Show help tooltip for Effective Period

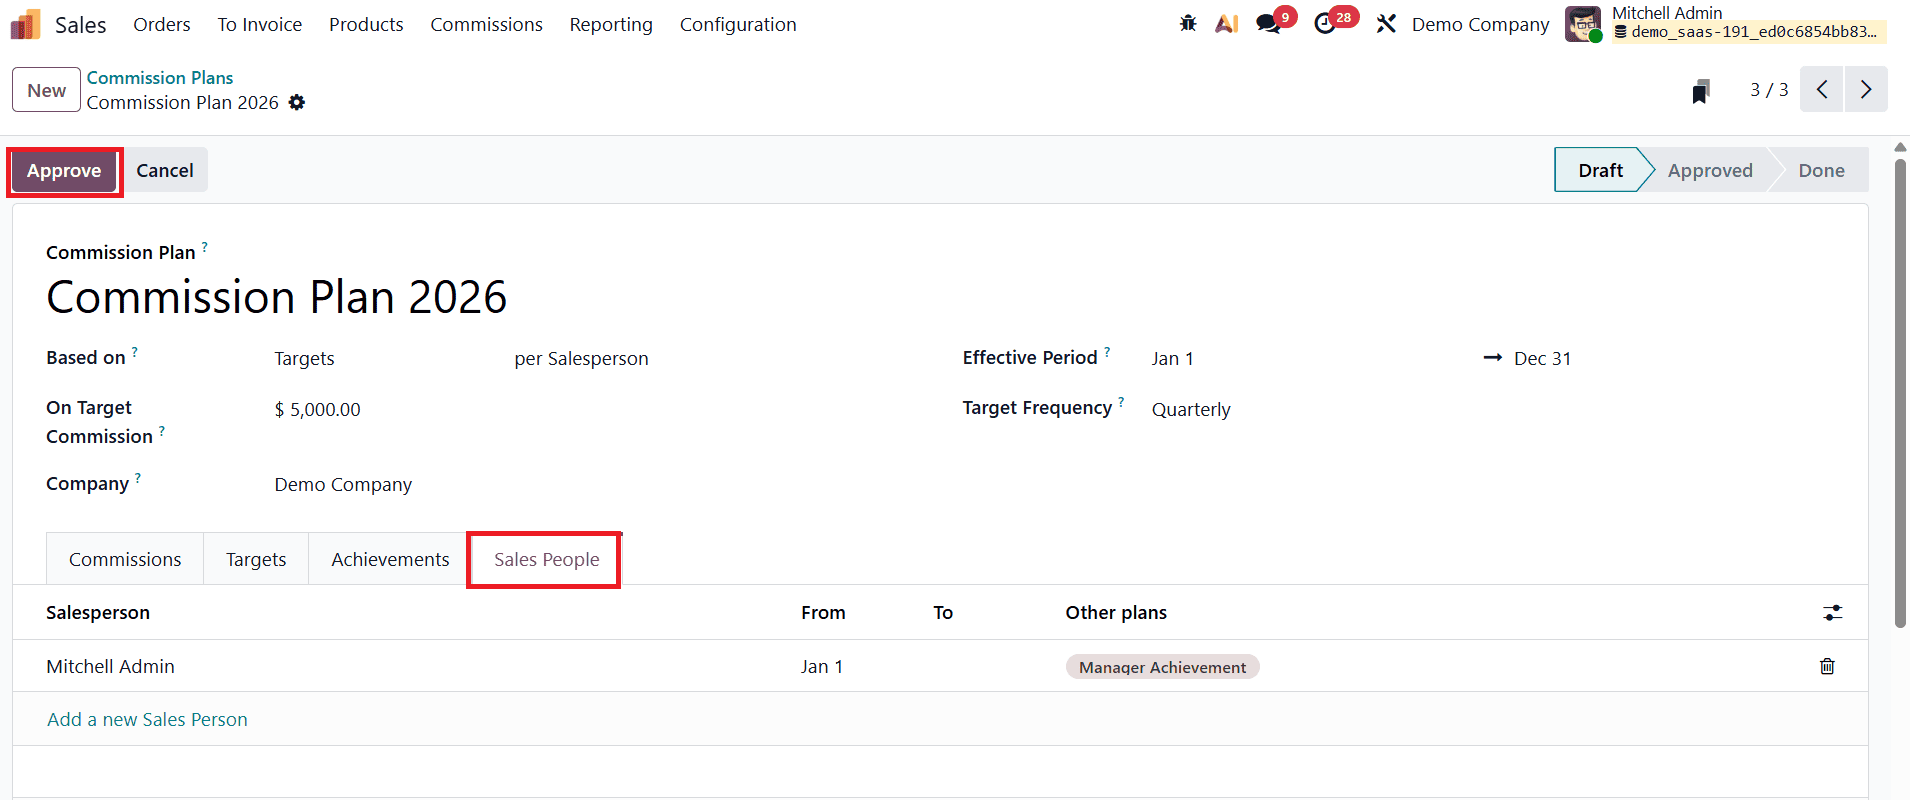(1107, 351)
